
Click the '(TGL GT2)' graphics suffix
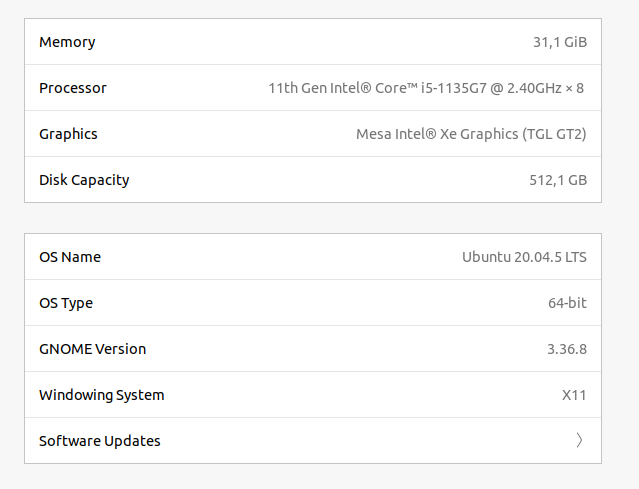pyautogui.click(x=555, y=134)
